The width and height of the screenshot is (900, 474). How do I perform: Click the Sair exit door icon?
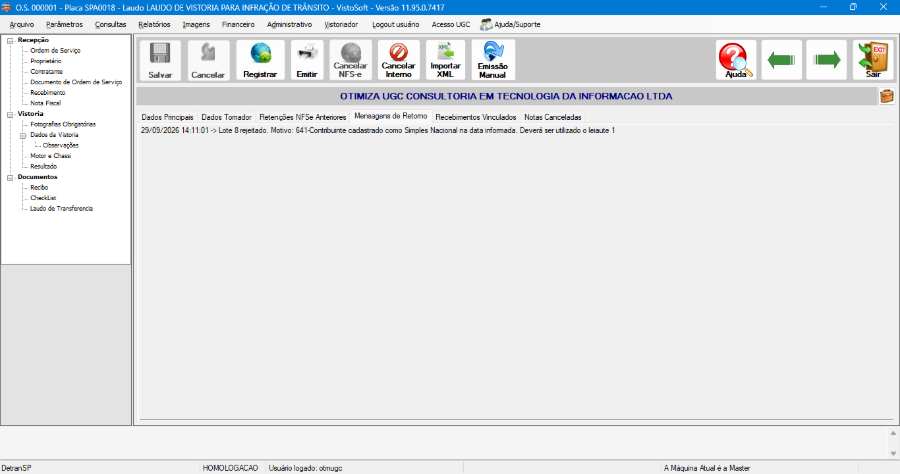(x=873, y=60)
